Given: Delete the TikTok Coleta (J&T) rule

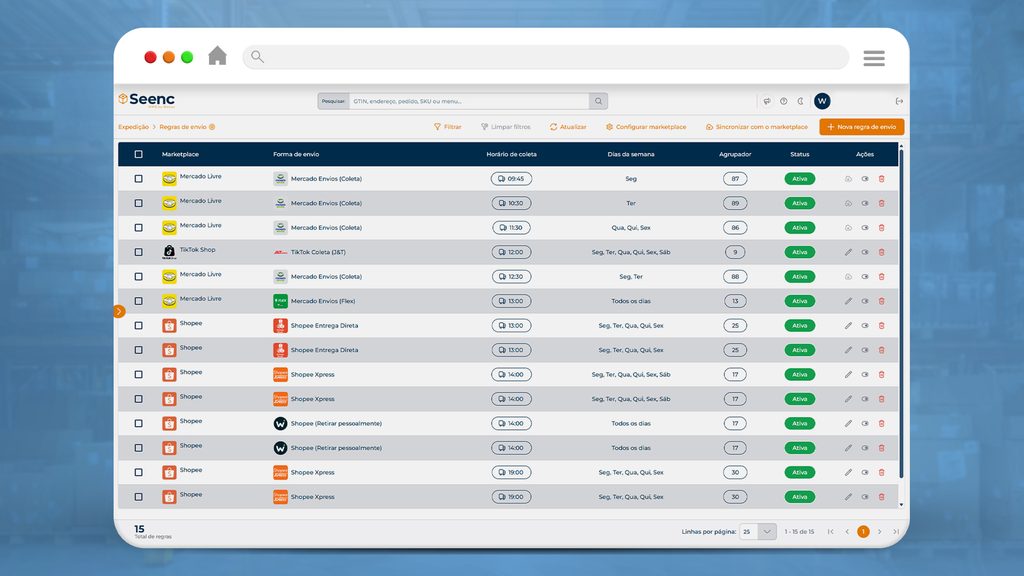Looking at the screenshot, I should click(x=882, y=252).
